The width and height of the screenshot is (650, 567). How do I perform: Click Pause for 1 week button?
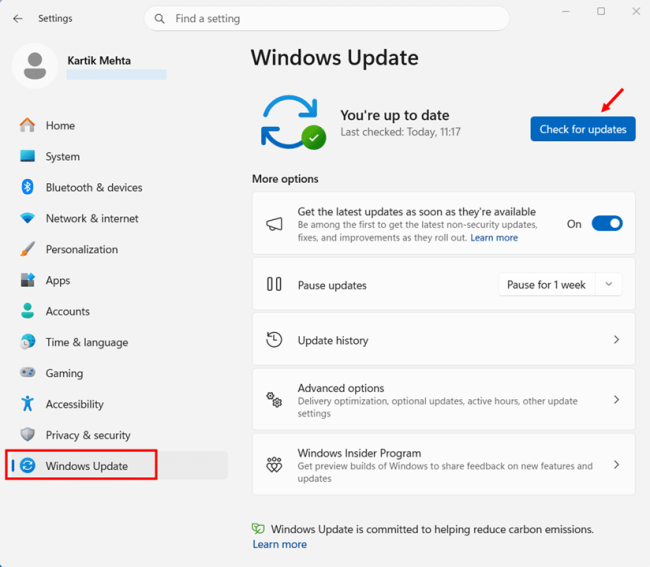pos(546,284)
